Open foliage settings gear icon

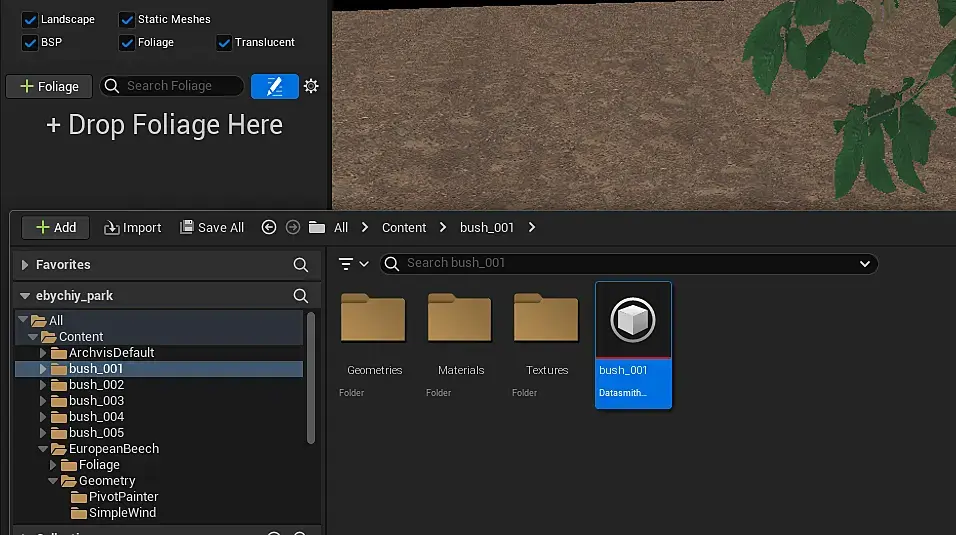pos(311,86)
